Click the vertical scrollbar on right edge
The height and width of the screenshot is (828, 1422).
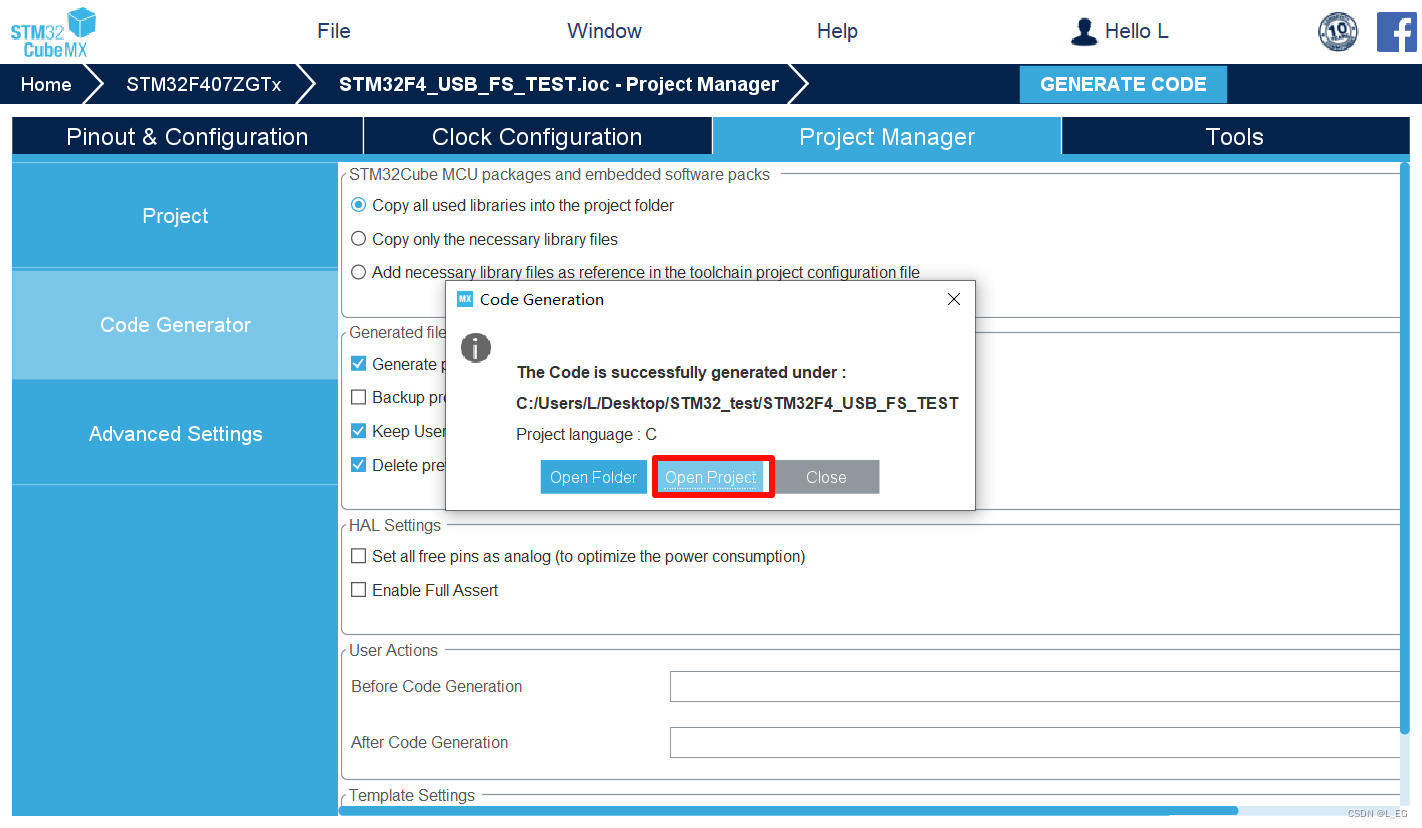pyautogui.click(x=1405, y=450)
